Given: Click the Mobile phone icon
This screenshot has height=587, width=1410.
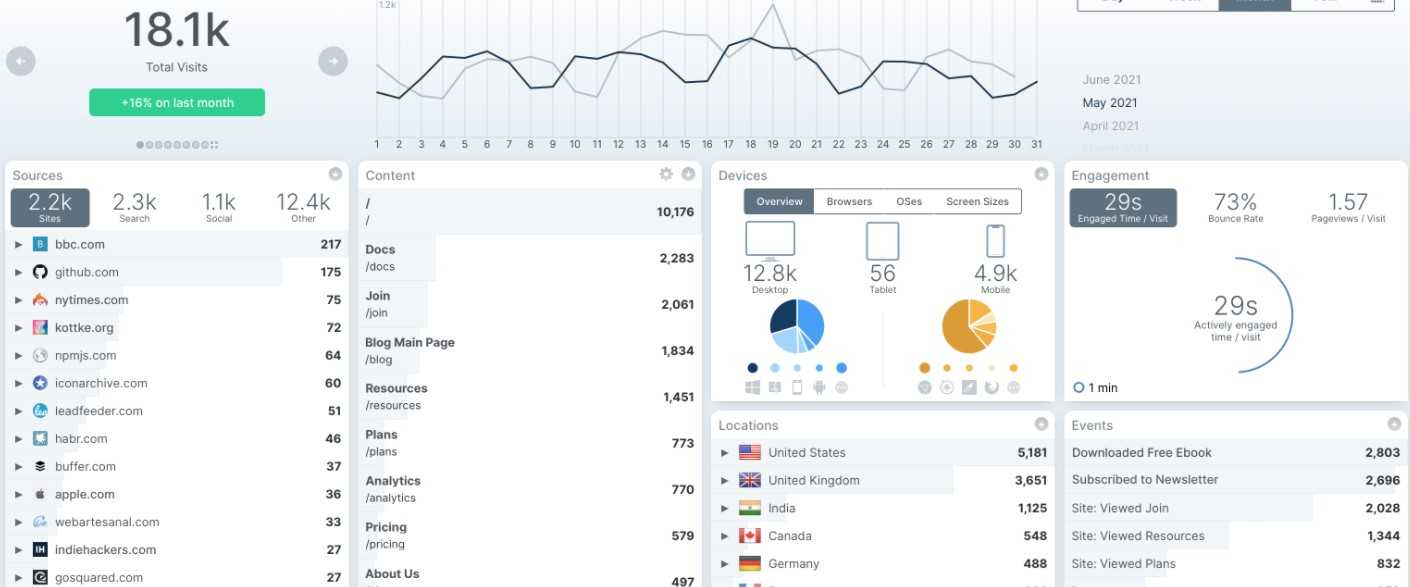Looking at the screenshot, I should coord(995,241).
